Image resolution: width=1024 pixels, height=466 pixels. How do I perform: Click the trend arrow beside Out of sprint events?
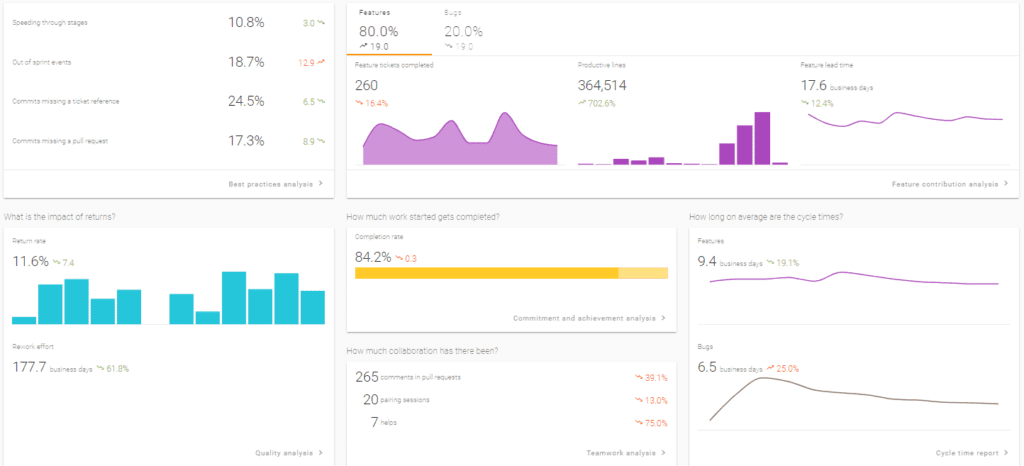(x=321, y=62)
